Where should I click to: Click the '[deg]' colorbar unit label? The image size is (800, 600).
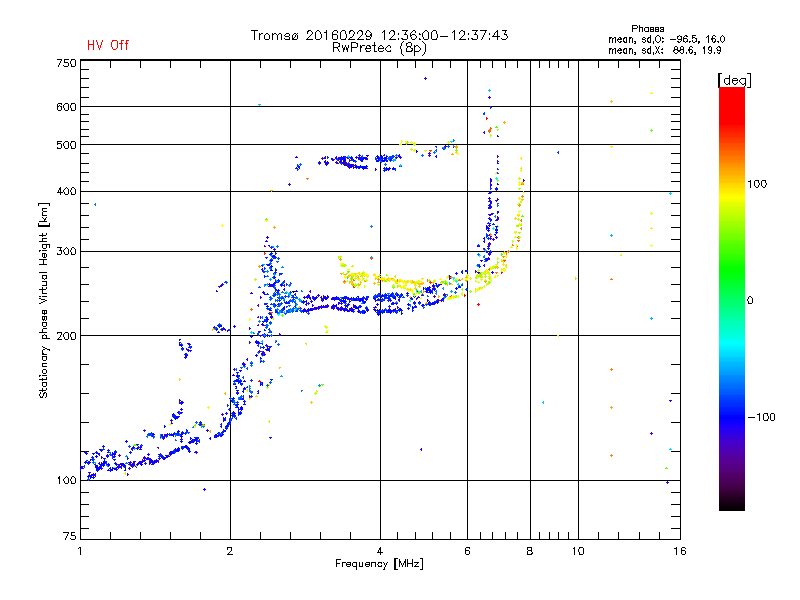tap(734, 80)
